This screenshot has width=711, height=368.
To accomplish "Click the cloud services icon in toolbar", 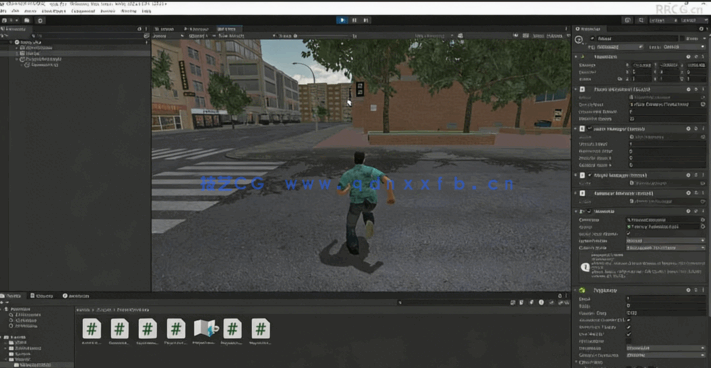I will (27, 20).
